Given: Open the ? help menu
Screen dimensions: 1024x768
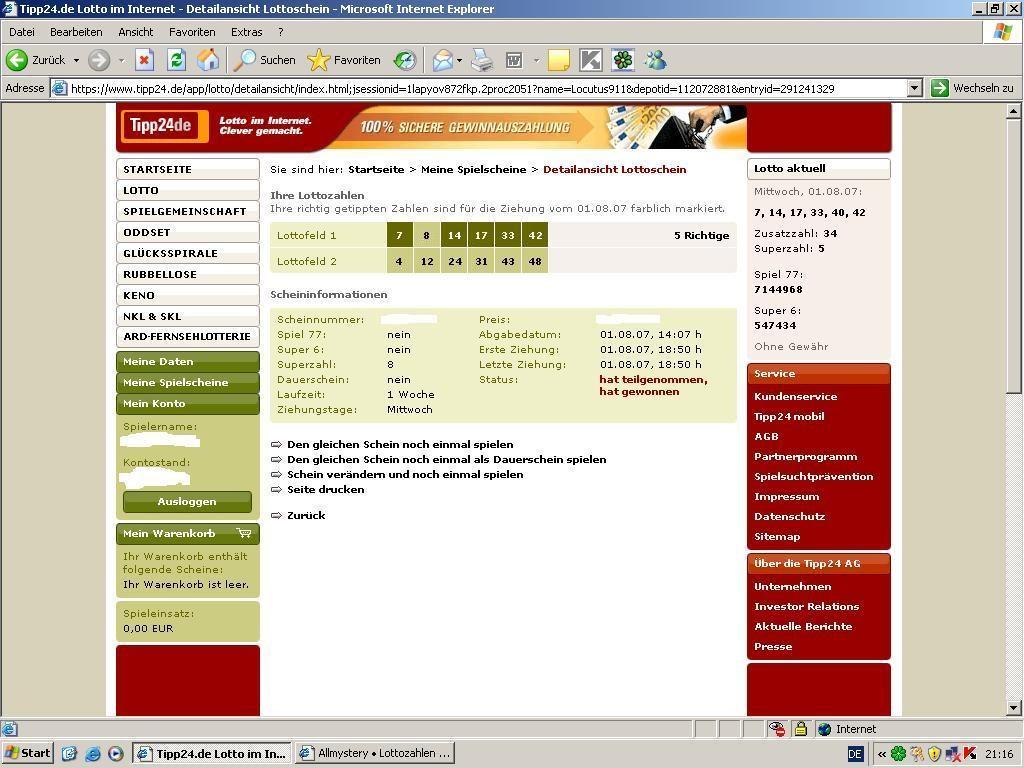Looking at the screenshot, I should click(x=281, y=32).
